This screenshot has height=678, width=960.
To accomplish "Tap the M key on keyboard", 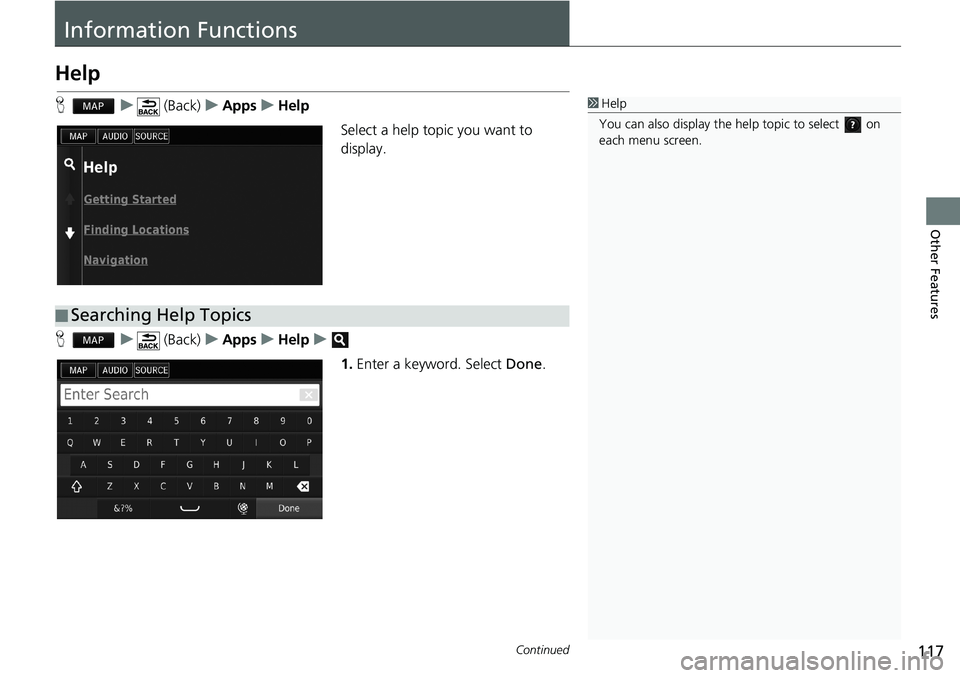I will [269, 486].
